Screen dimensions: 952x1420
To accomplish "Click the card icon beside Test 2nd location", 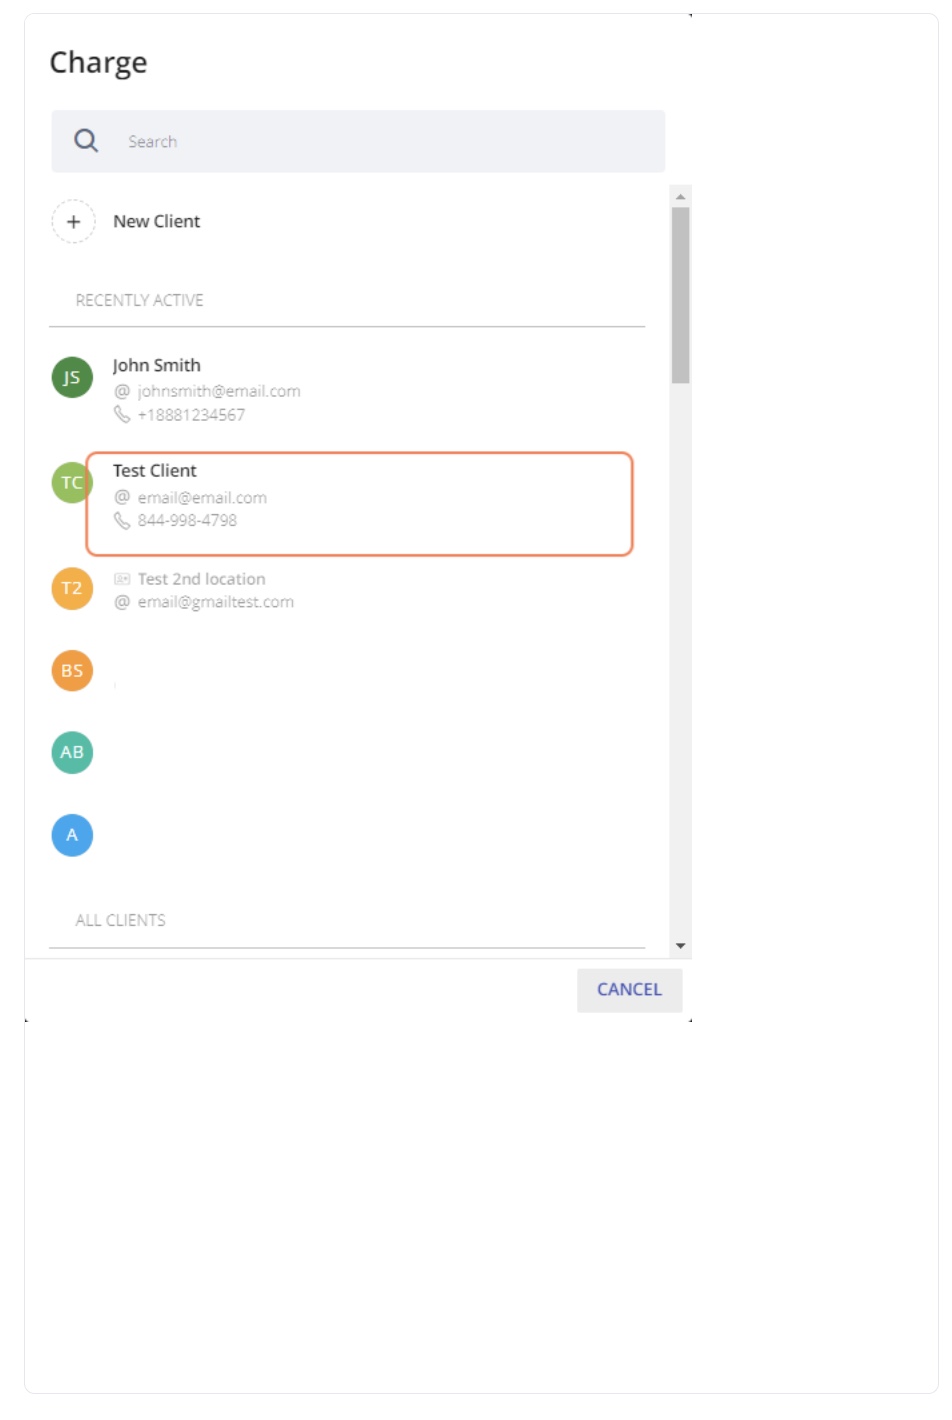I will coord(122,579).
